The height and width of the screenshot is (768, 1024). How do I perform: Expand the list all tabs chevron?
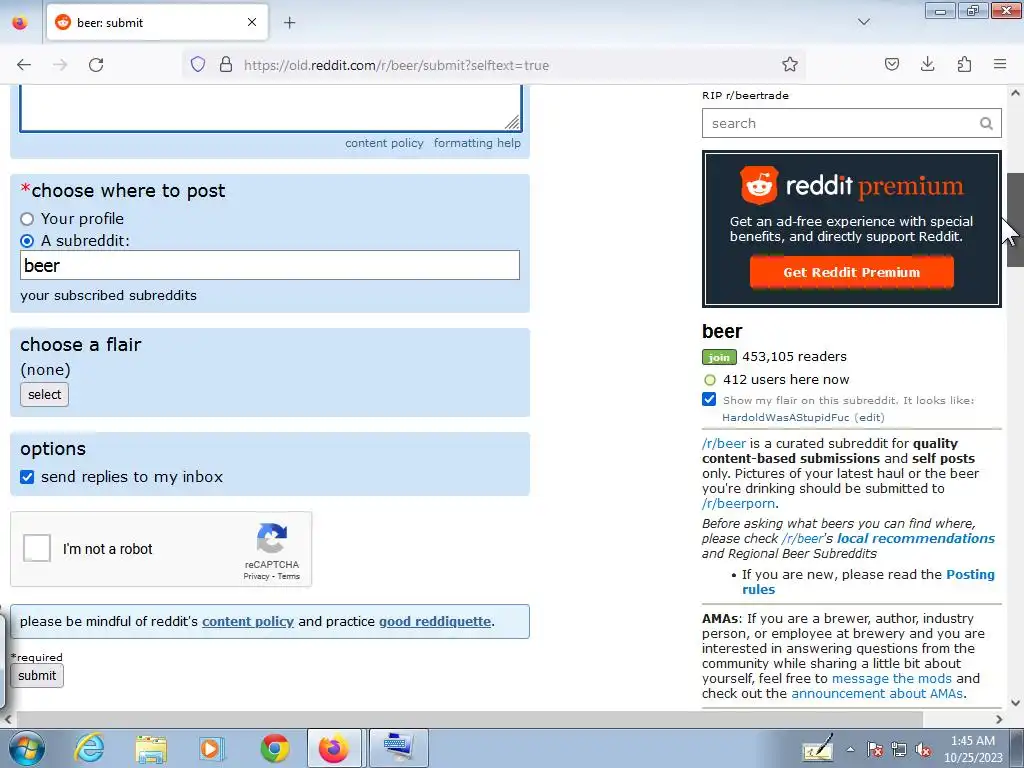click(x=863, y=22)
